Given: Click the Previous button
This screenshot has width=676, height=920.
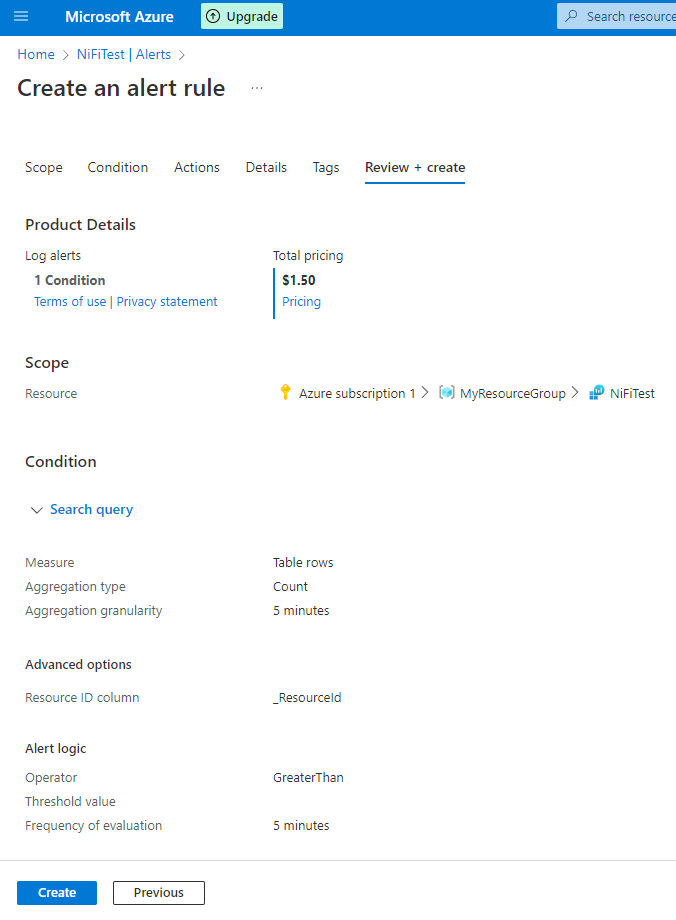Looking at the screenshot, I should point(159,893).
